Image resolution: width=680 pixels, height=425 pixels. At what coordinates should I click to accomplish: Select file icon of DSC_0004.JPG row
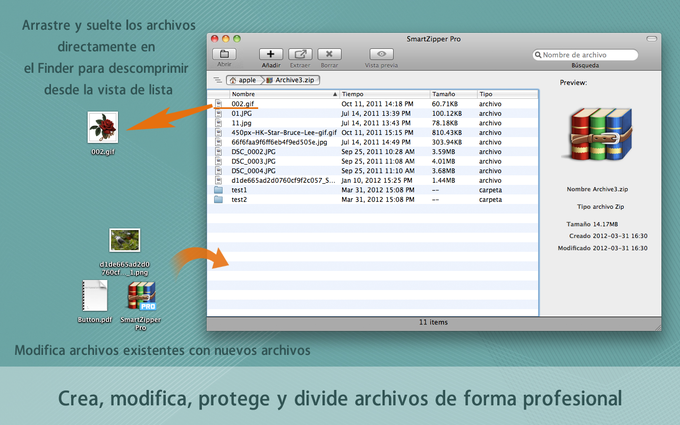[x=219, y=170]
